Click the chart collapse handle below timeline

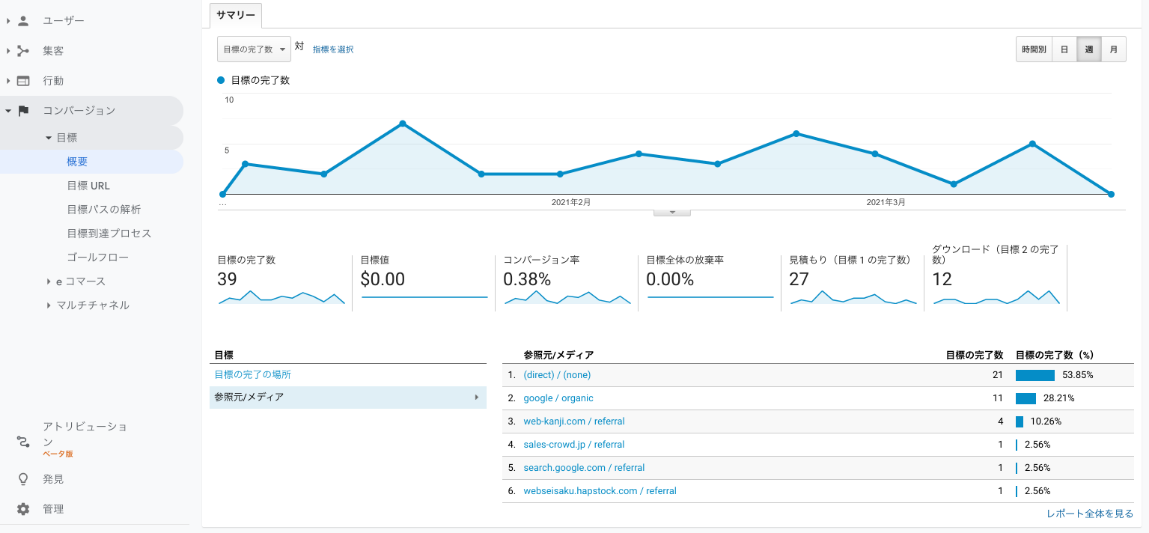[672, 212]
